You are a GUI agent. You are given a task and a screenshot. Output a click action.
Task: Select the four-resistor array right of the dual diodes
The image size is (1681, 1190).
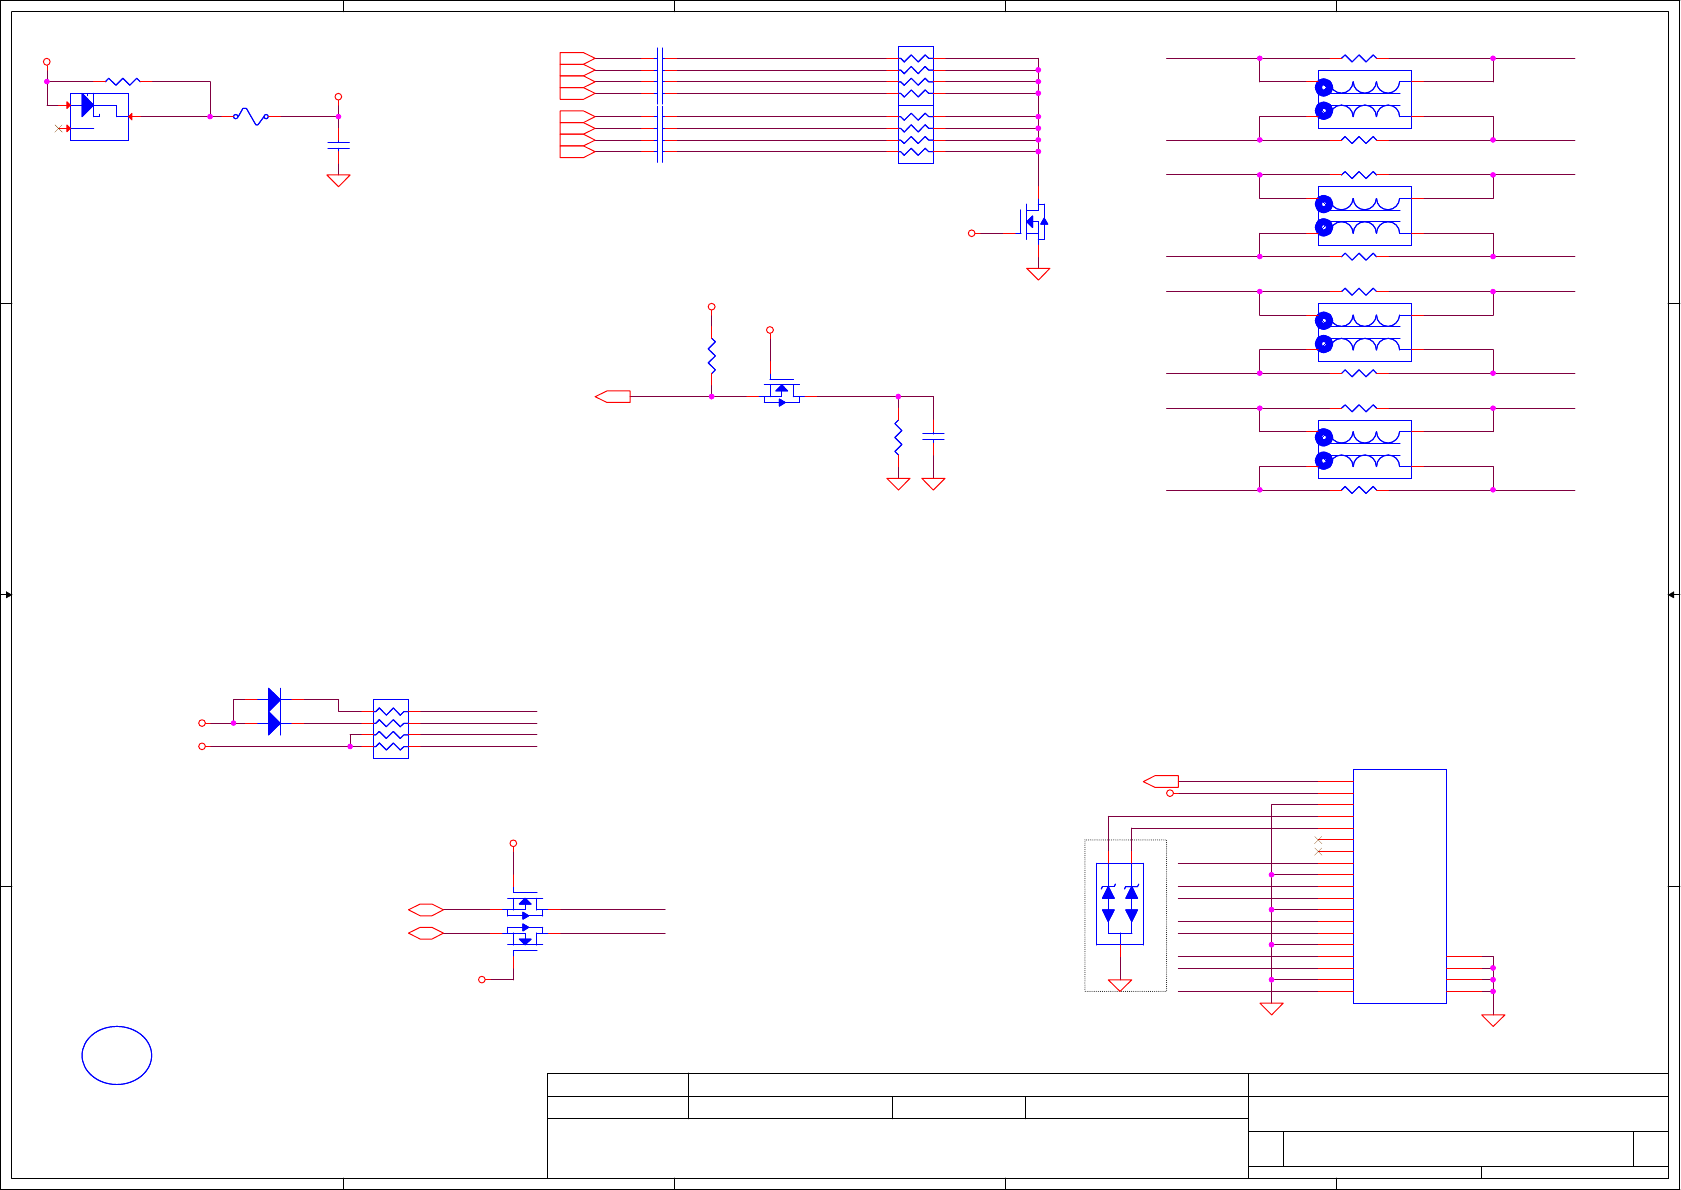point(391,729)
